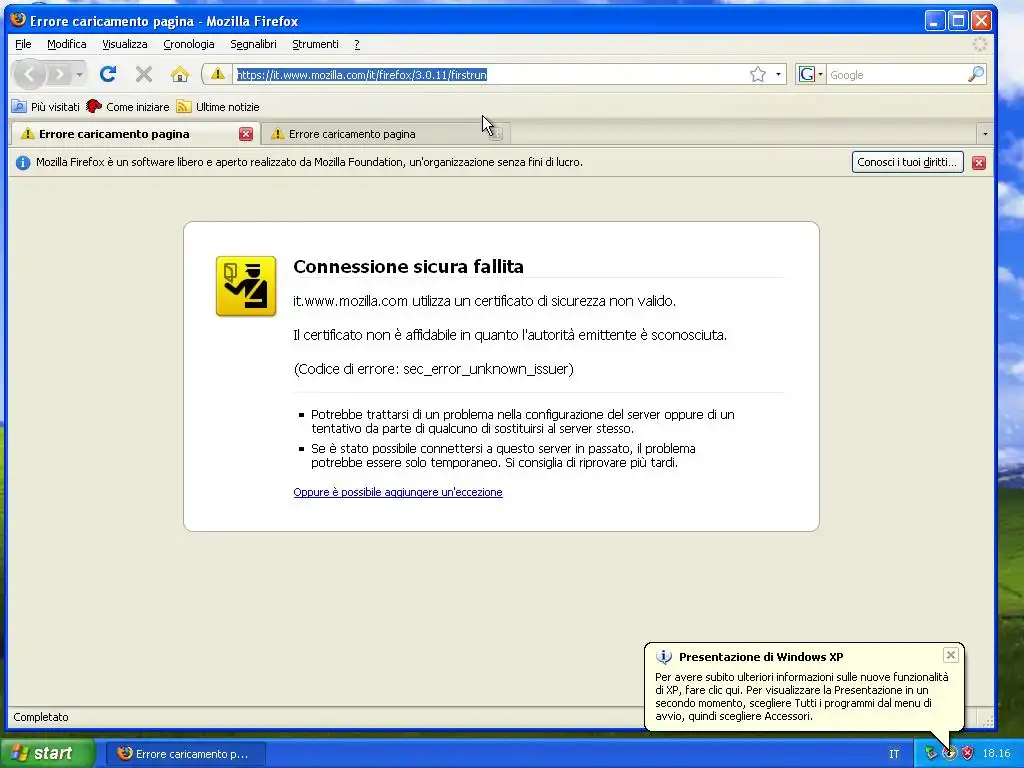This screenshot has width=1024, height=768.
Task: Click the network connection tray icon
Action: (x=931, y=753)
